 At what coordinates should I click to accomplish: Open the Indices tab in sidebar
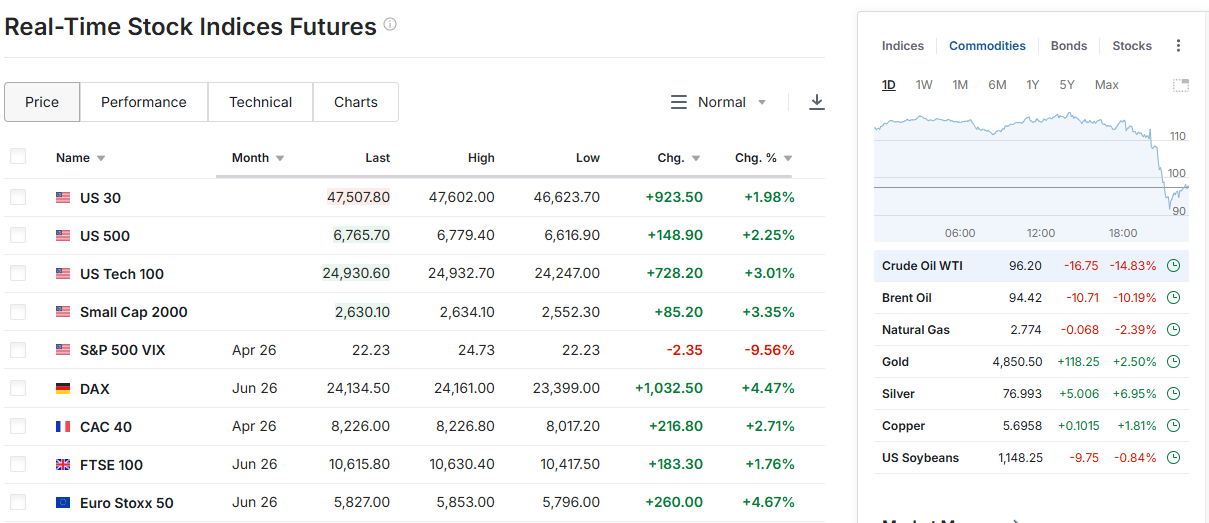[x=903, y=46]
